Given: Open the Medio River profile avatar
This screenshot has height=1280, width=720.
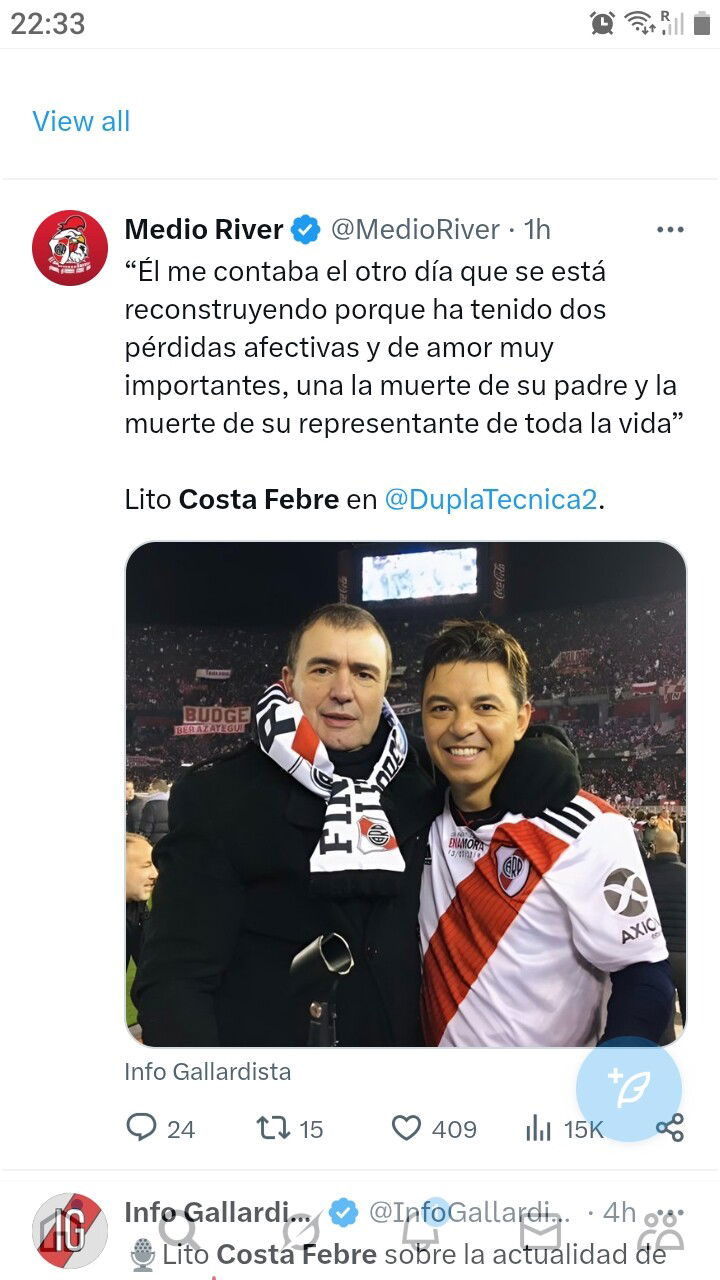Looking at the screenshot, I should pos(70,248).
